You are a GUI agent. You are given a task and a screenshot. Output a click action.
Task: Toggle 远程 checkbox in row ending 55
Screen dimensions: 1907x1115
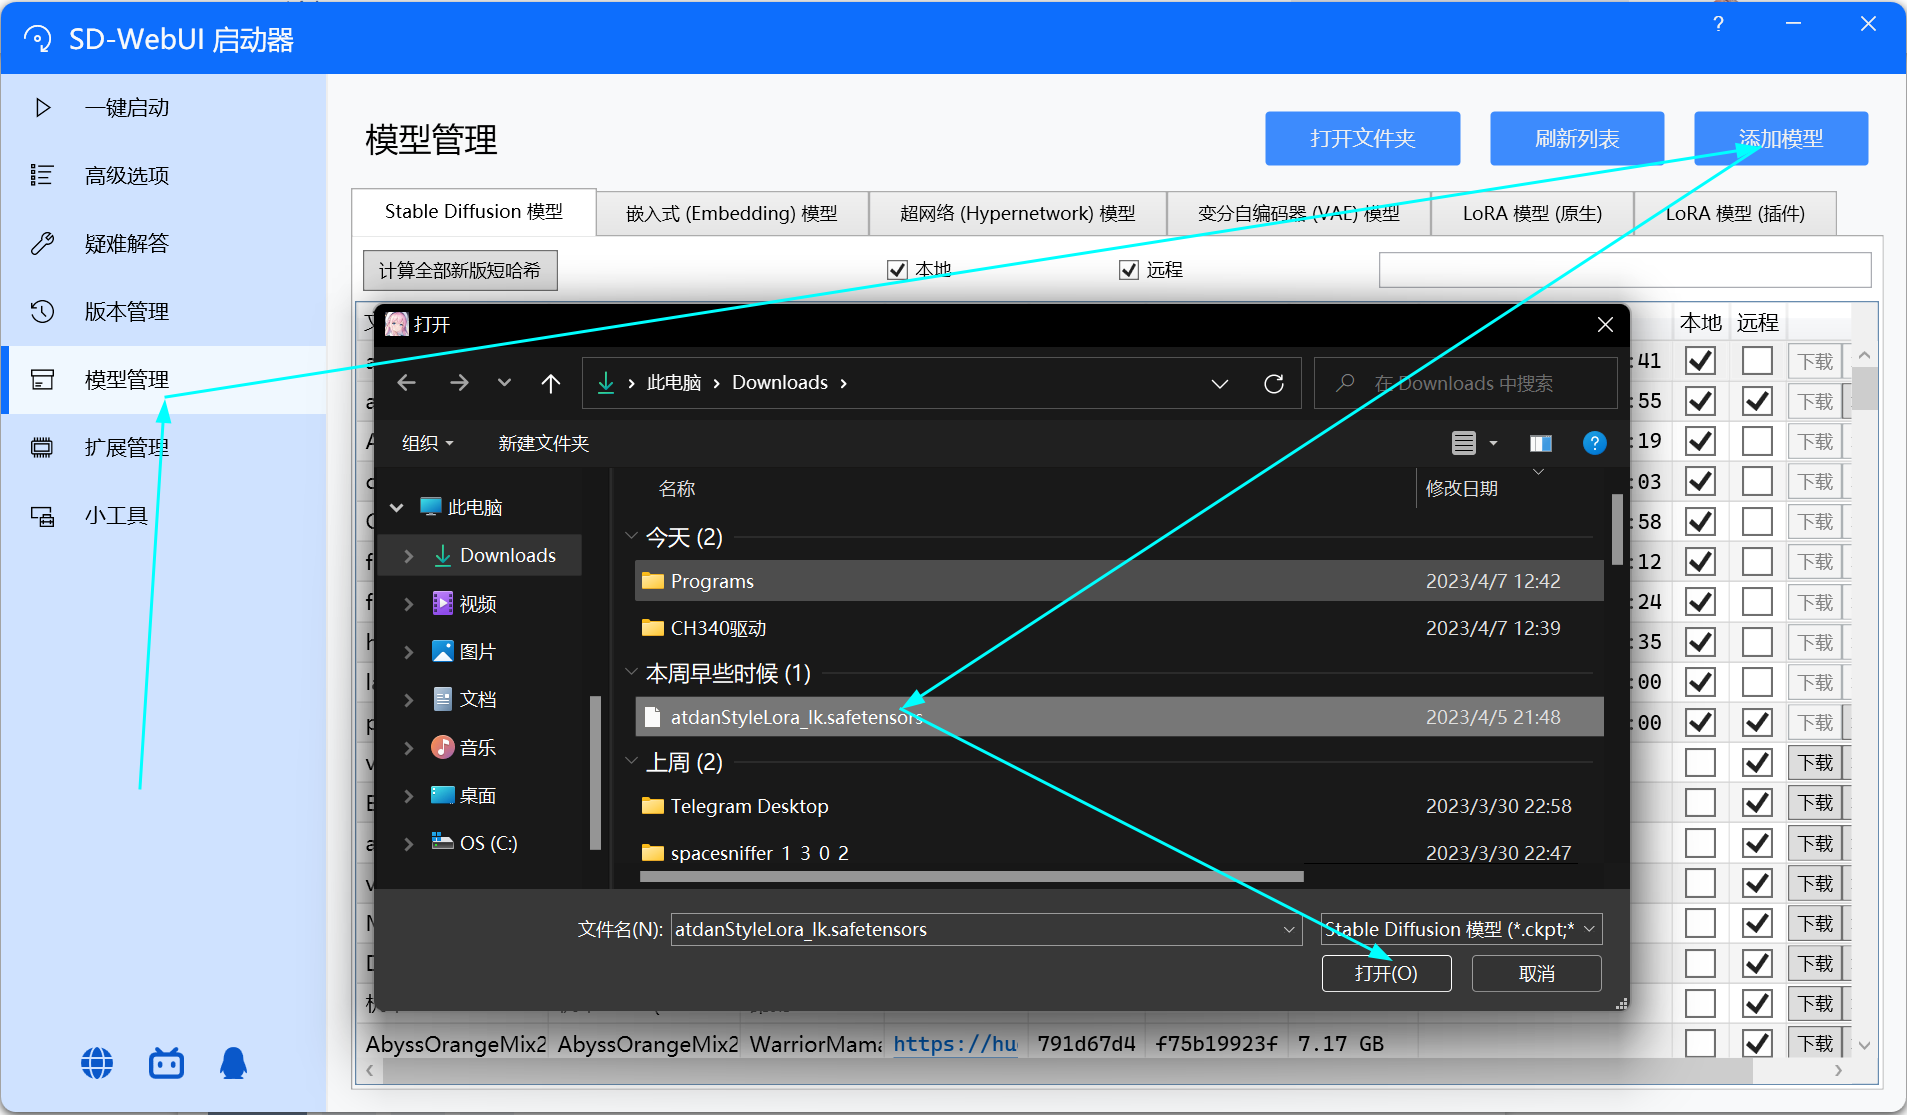tap(1757, 401)
